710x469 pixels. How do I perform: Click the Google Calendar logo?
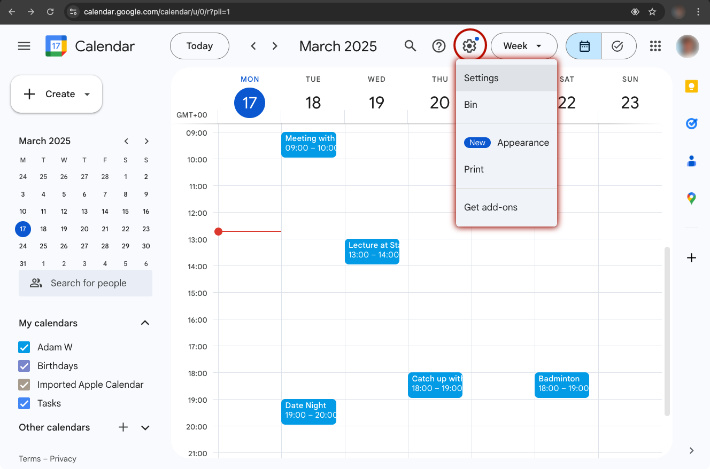(x=56, y=46)
